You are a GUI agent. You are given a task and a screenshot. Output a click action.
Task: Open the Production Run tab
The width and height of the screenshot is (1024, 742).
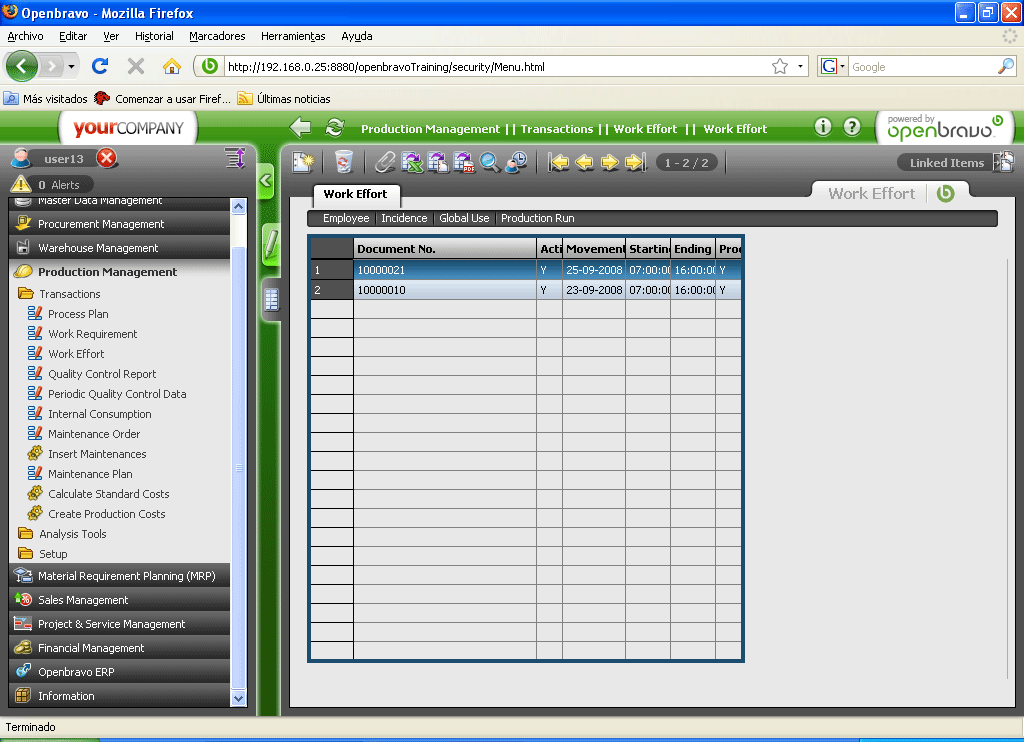(537, 218)
